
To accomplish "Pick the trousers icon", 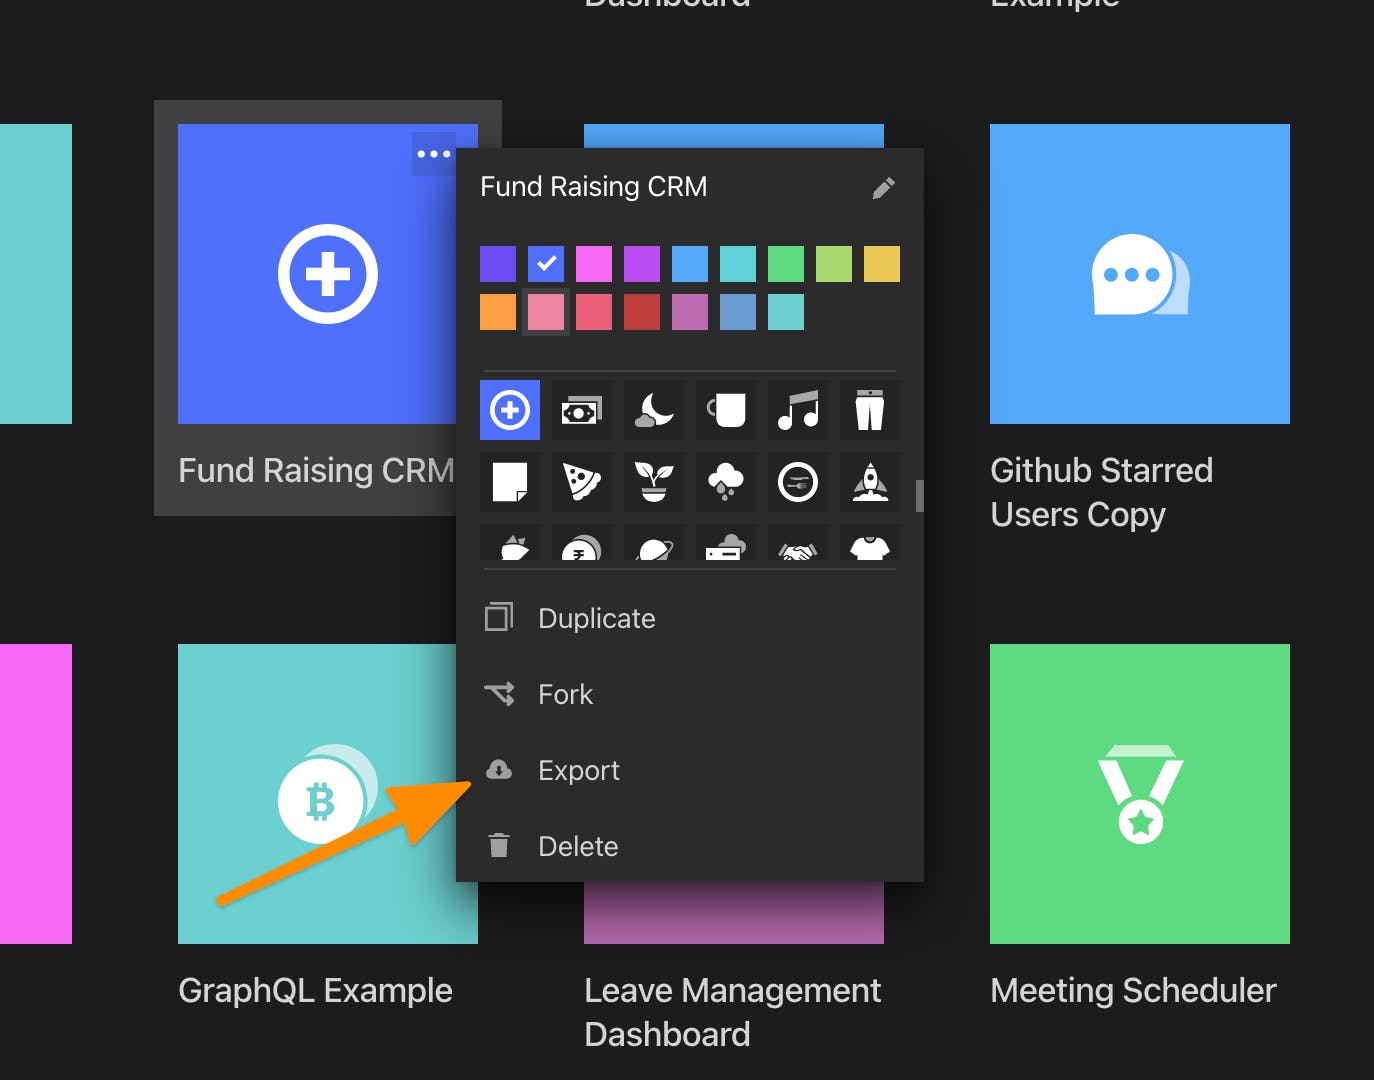I will [869, 410].
